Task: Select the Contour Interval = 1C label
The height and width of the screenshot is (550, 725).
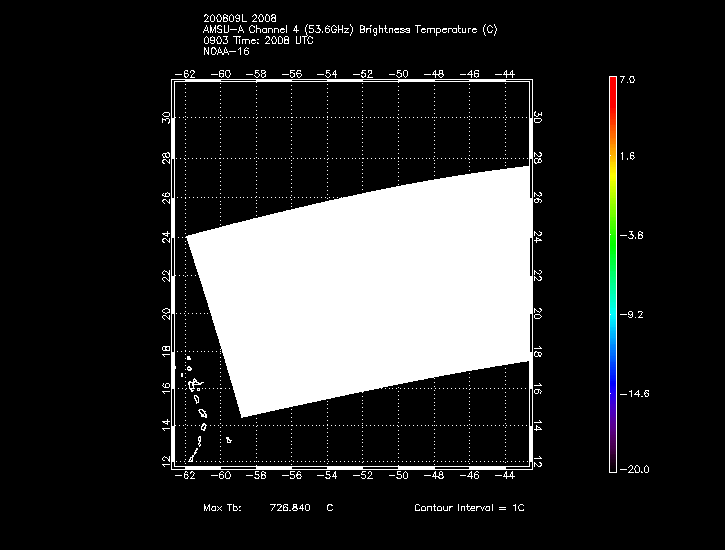Action: 469,508
